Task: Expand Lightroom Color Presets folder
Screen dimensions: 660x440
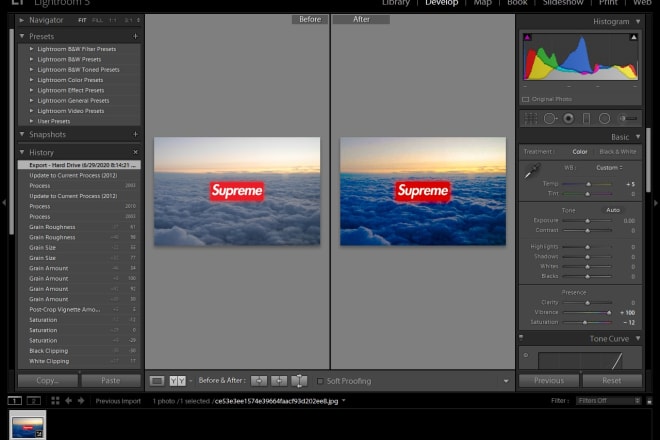Action: [x=32, y=80]
